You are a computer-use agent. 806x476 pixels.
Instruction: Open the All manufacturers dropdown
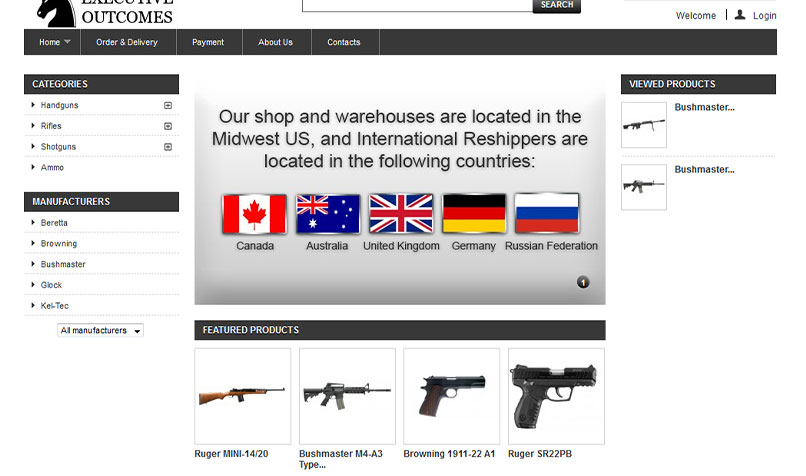[x=100, y=331]
